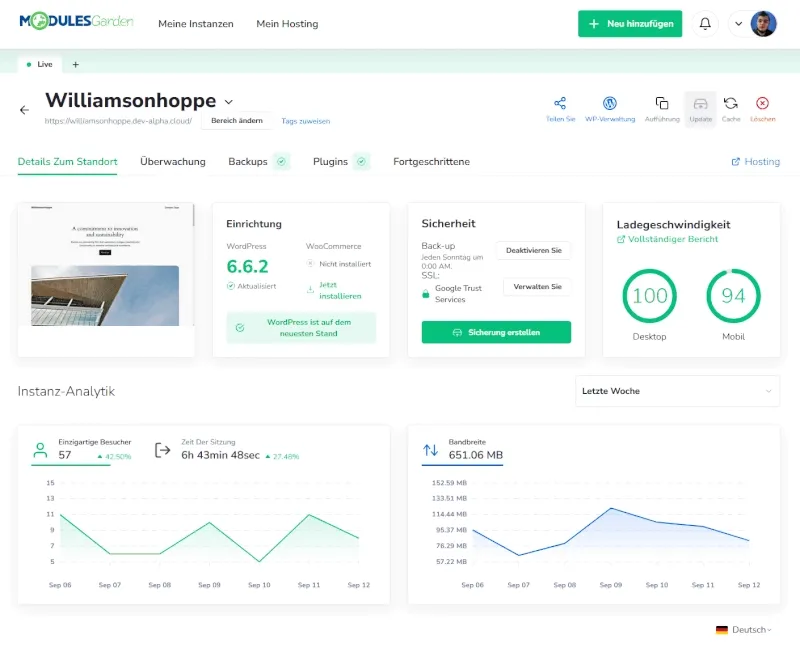Switch to the Überwachung tab
800x652 pixels.
[x=173, y=162]
